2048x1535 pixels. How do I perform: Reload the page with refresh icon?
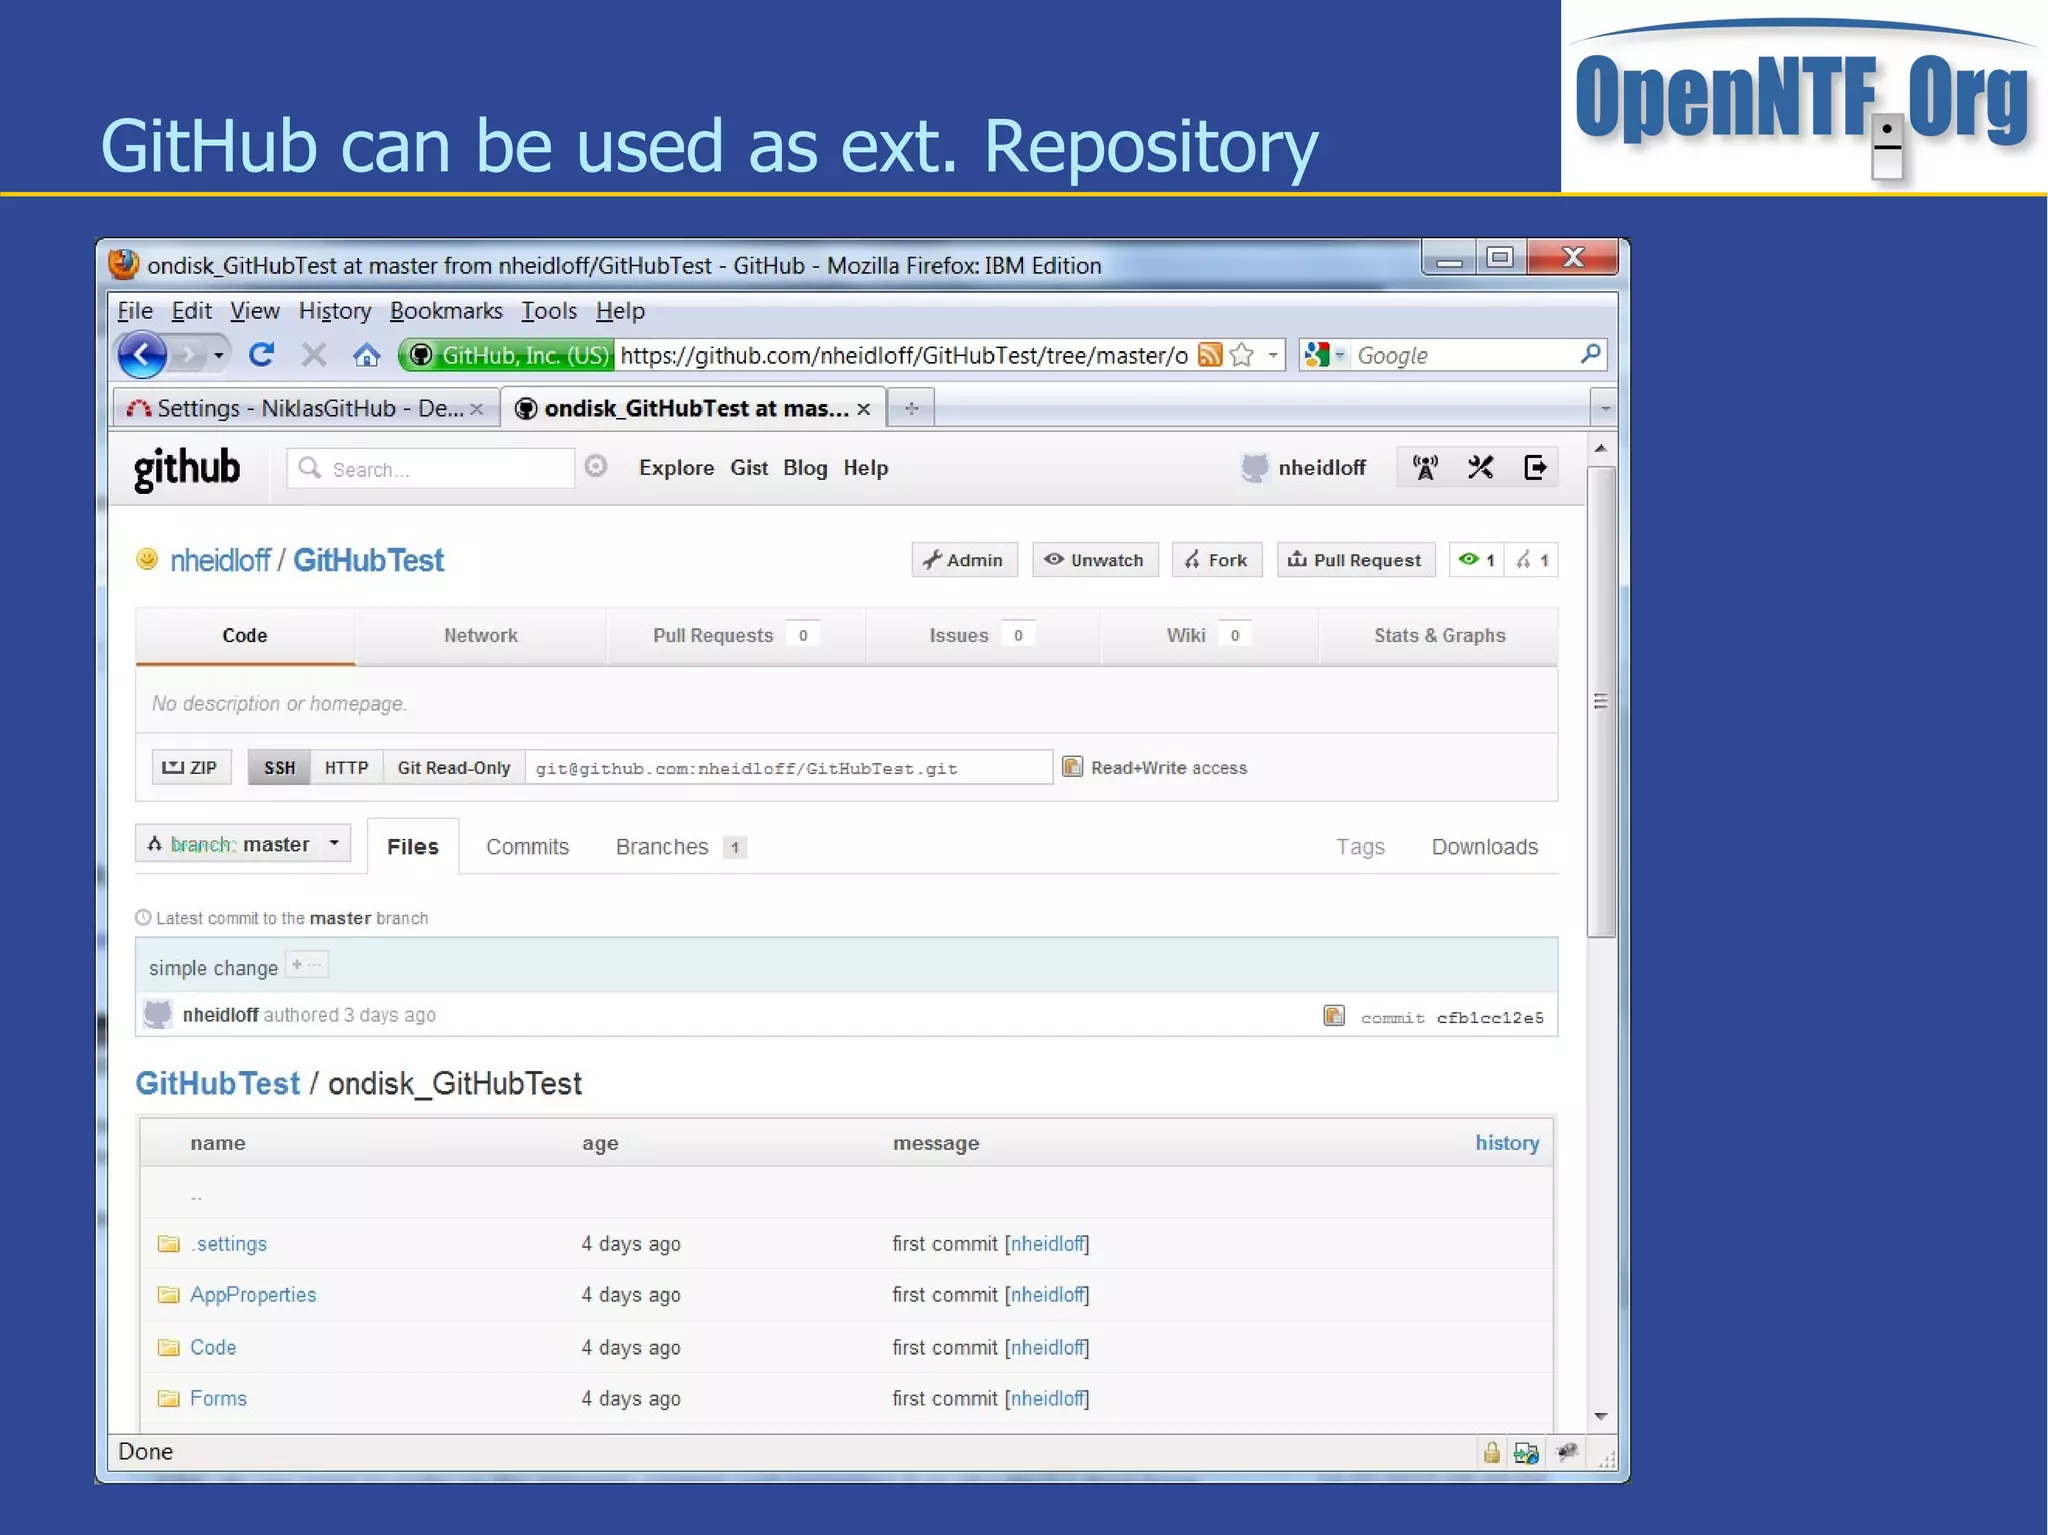262,354
